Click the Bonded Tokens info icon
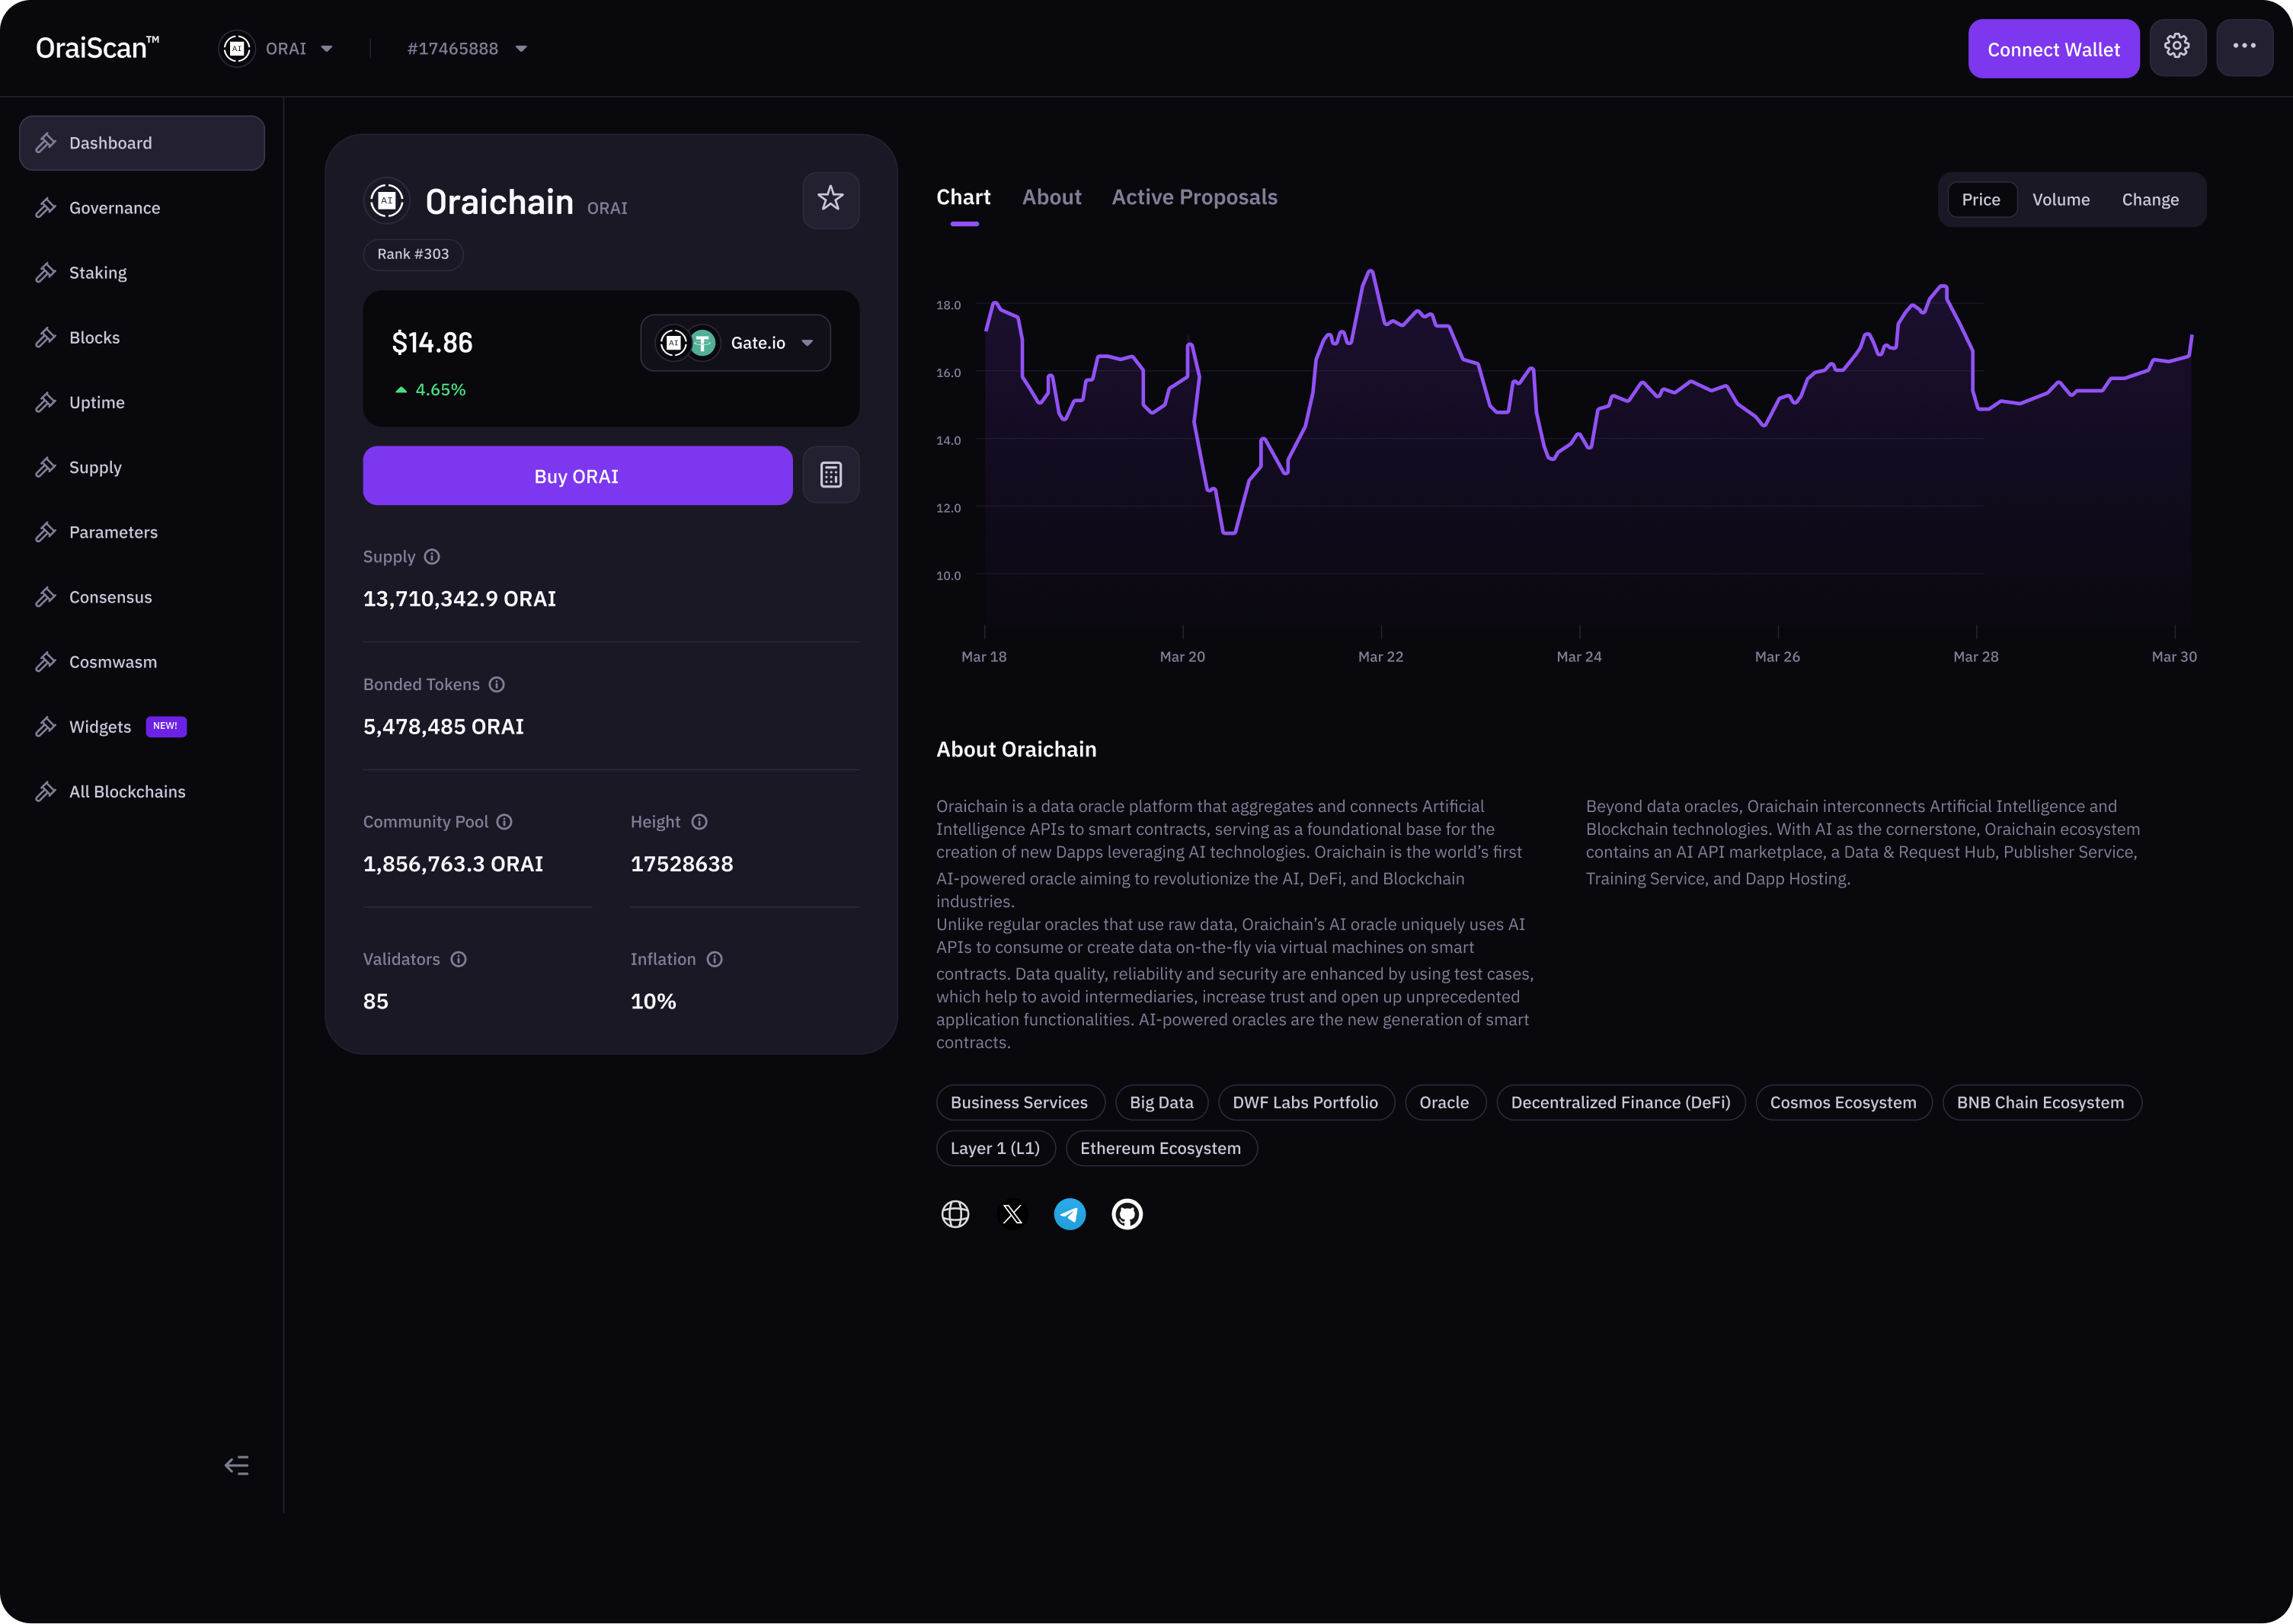Screen dimensions: 2293x1624 click(497, 685)
